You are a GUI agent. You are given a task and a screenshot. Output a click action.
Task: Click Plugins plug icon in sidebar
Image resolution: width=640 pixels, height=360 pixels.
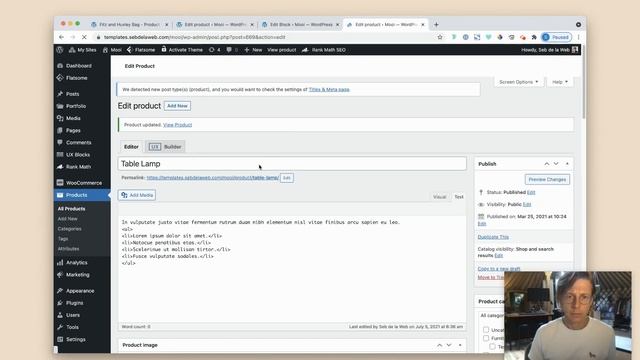click(60, 303)
